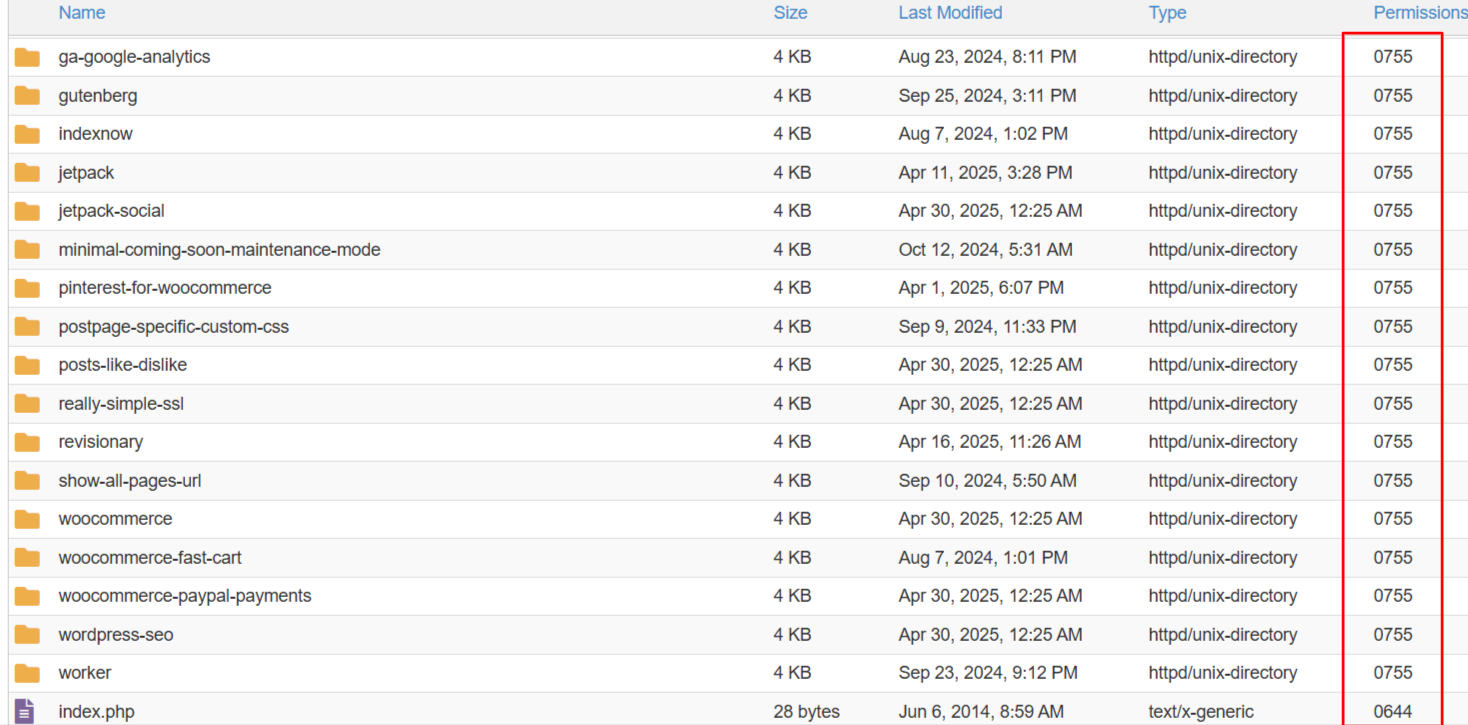The width and height of the screenshot is (1468, 725).
Task: Click the 28 bytes size of index.php
Action: coord(807,712)
